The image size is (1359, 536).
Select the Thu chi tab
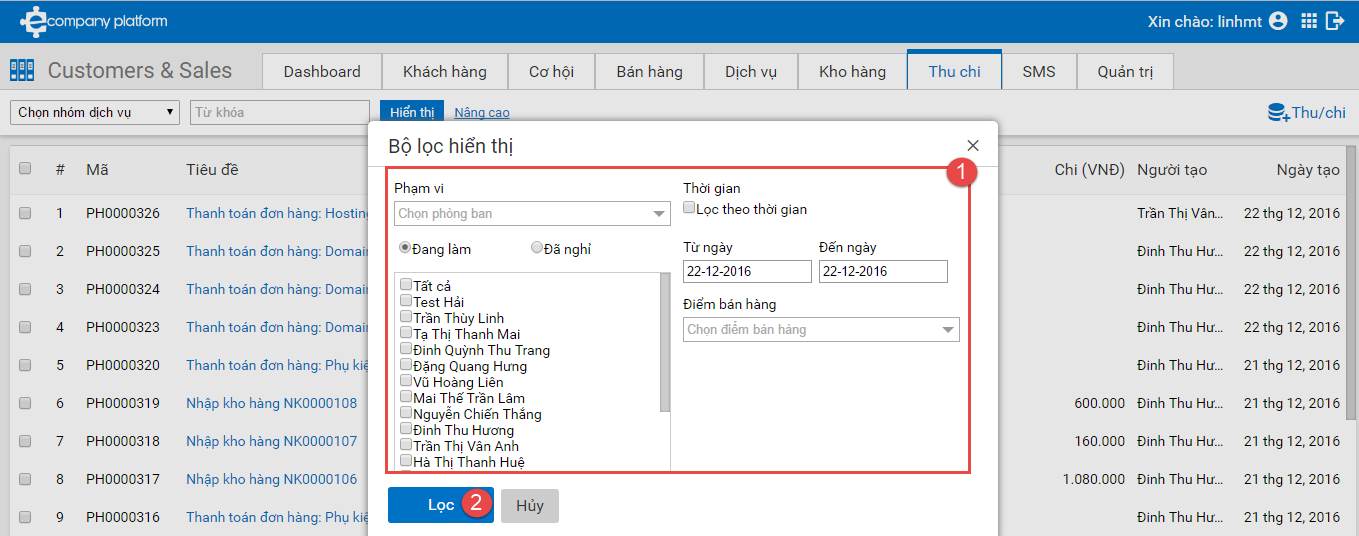point(955,71)
